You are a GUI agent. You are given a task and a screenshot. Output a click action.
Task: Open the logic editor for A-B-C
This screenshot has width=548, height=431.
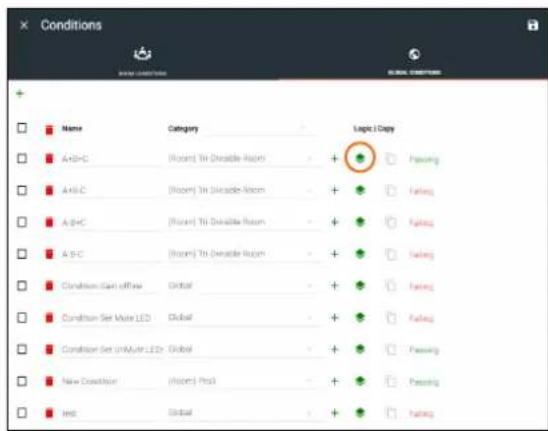point(360,254)
